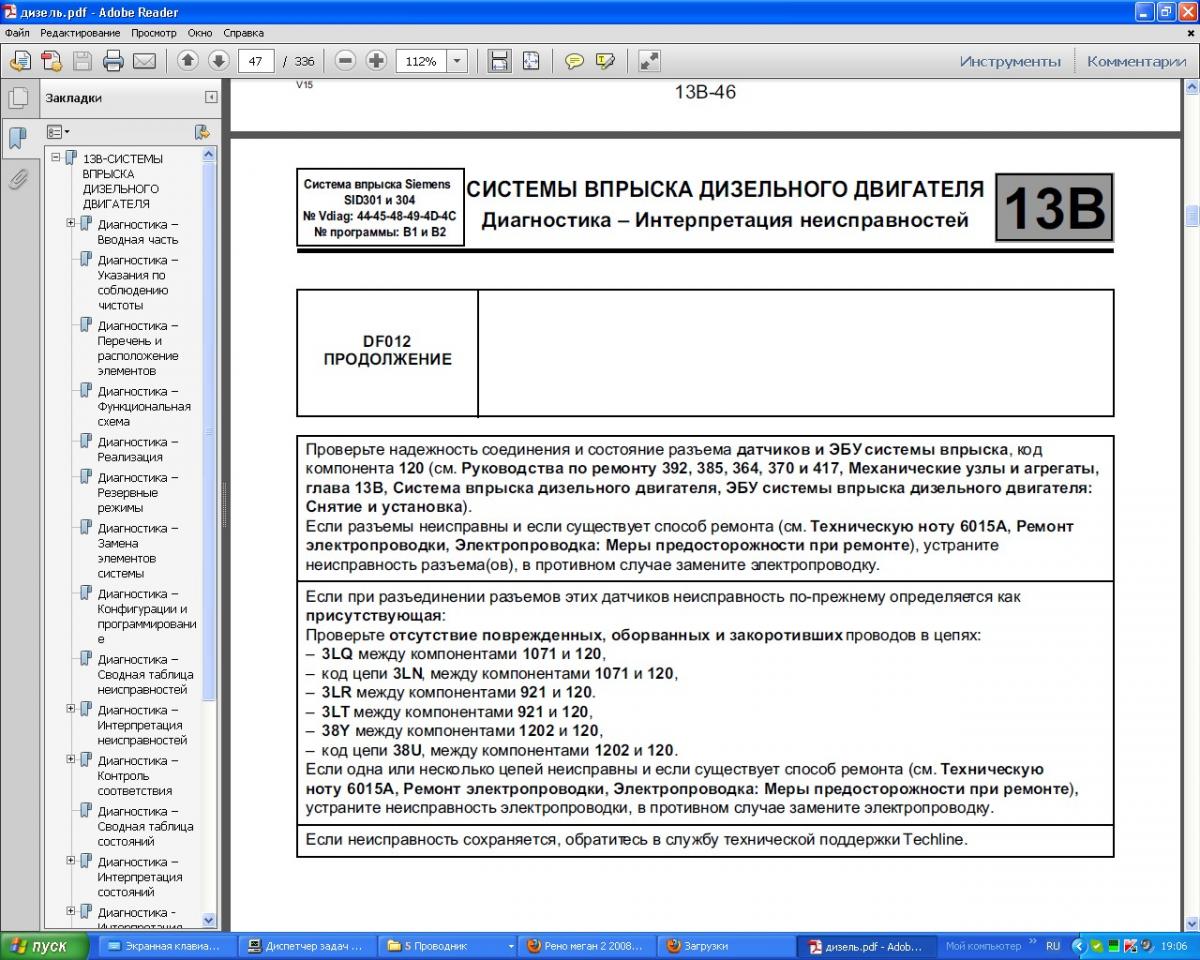Click the taskbar clock showing 19:06
Viewport: 1200px width, 960px height.
coord(1174,945)
